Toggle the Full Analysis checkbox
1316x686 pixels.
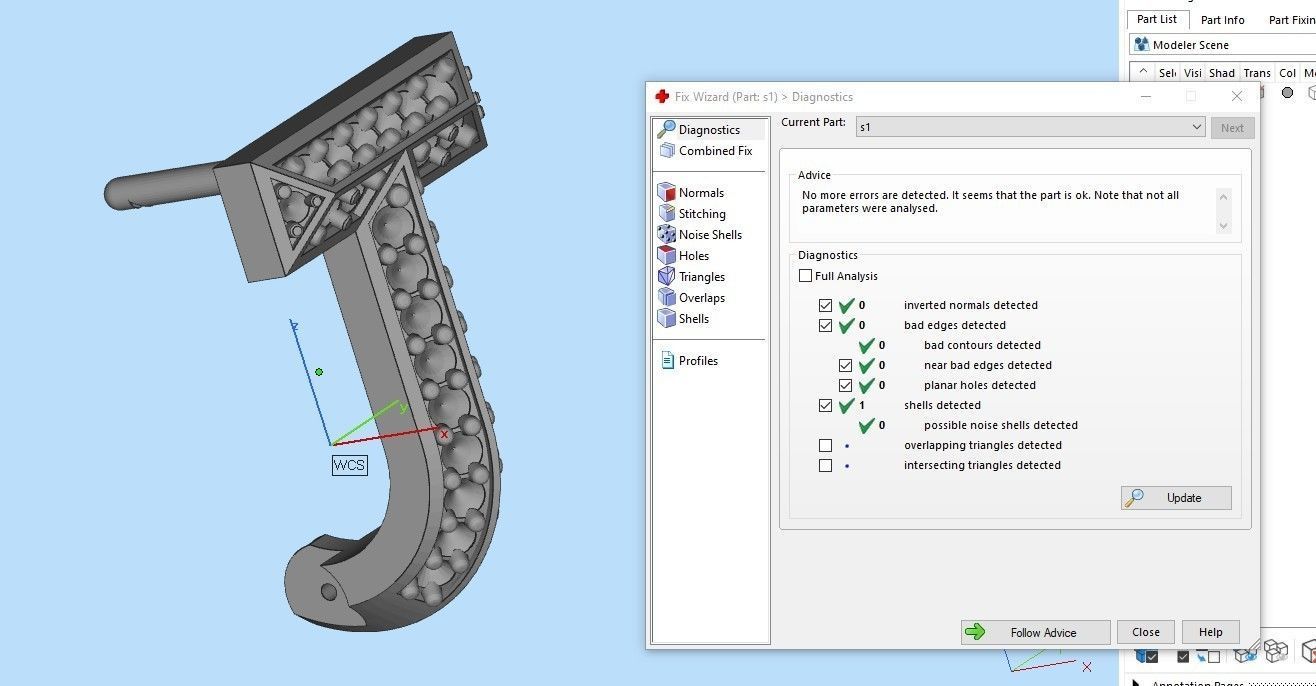[806, 276]
